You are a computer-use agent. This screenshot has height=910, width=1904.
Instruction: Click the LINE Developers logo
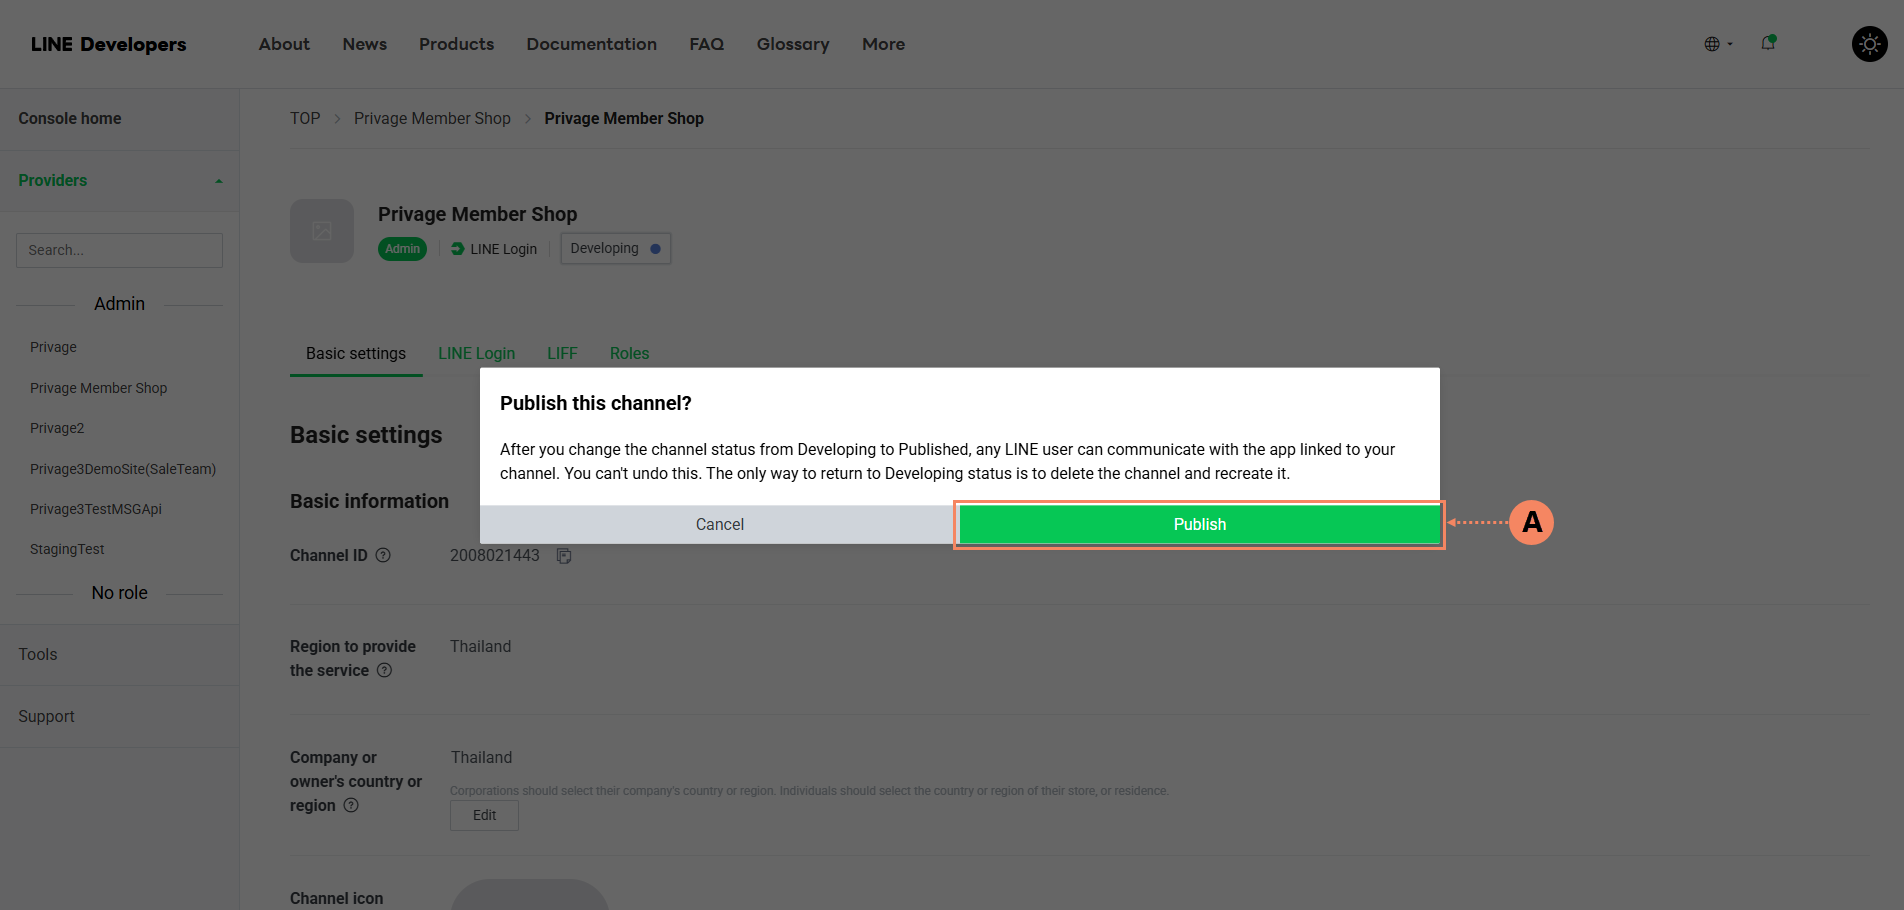point(108,44)
